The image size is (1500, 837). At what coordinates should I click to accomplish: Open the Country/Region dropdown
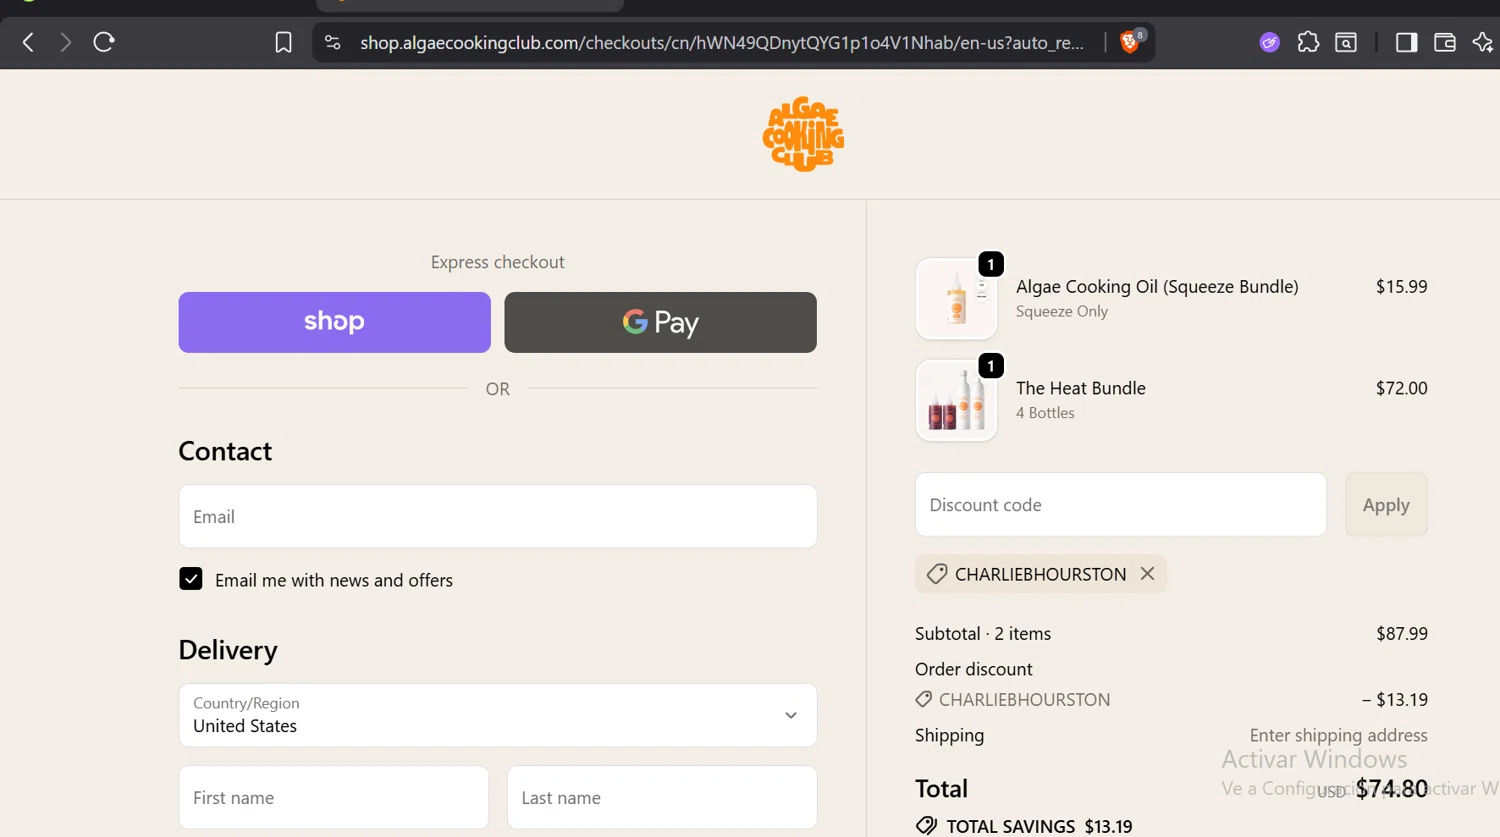pos(498,715)
